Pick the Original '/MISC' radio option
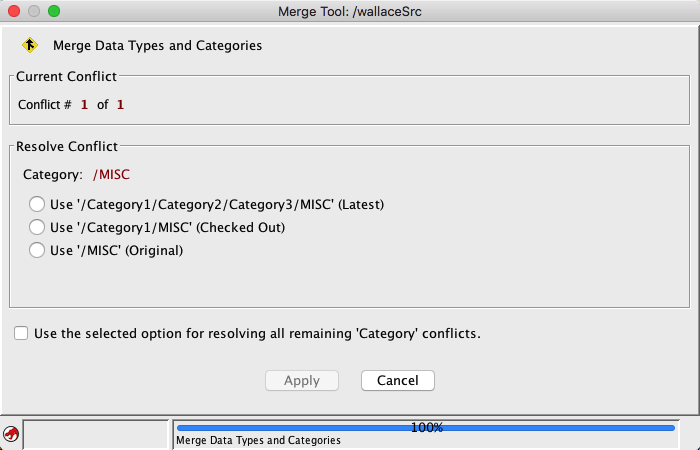 37,251
